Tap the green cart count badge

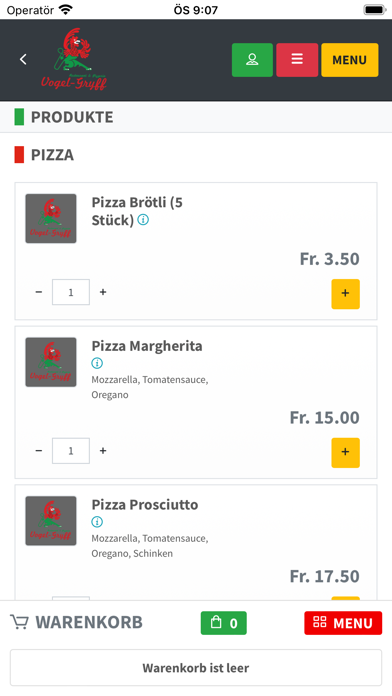click(224, 623)
